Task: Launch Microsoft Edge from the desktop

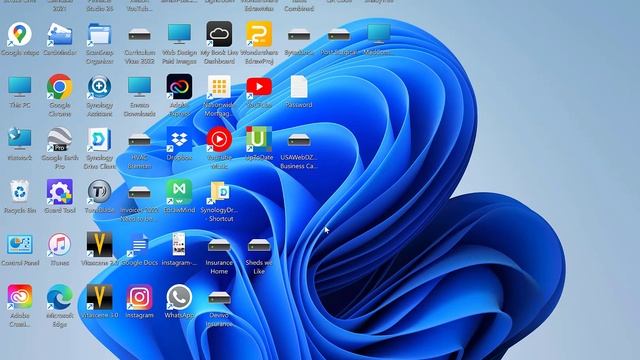Action: pos(60,296)
